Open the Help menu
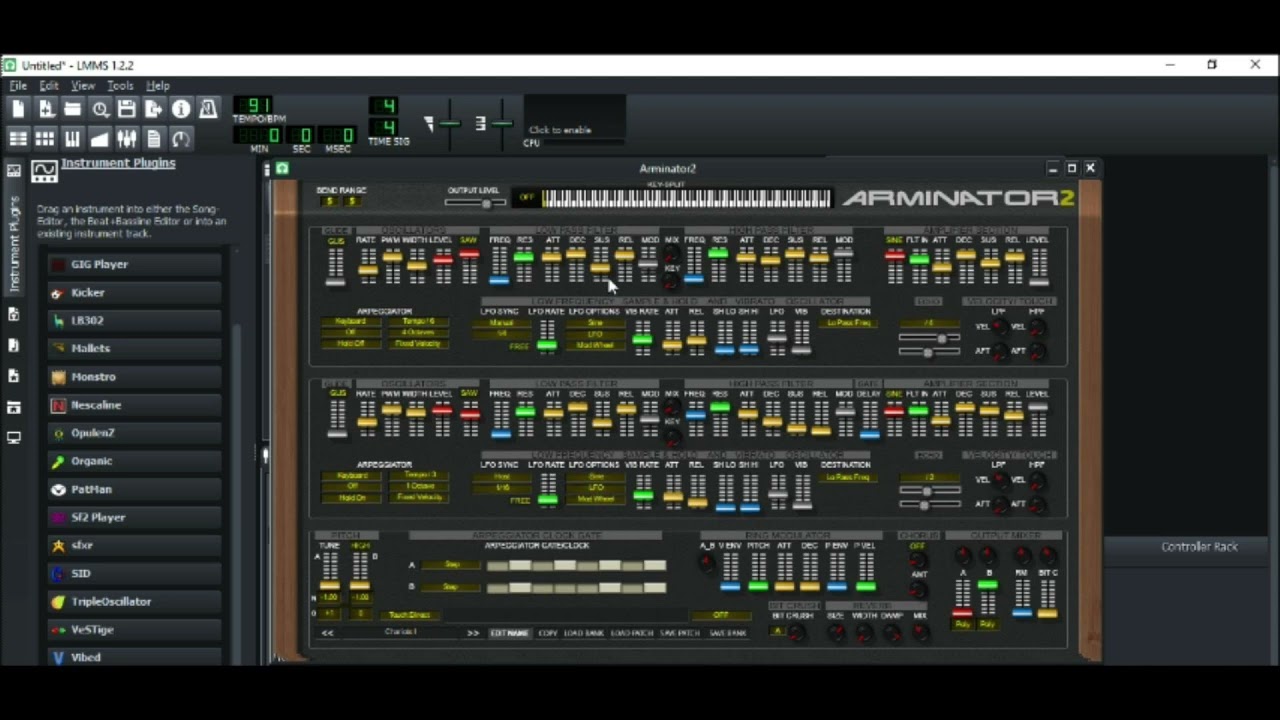Viewport: 1280px width, 720px height. tap(158, 86)
